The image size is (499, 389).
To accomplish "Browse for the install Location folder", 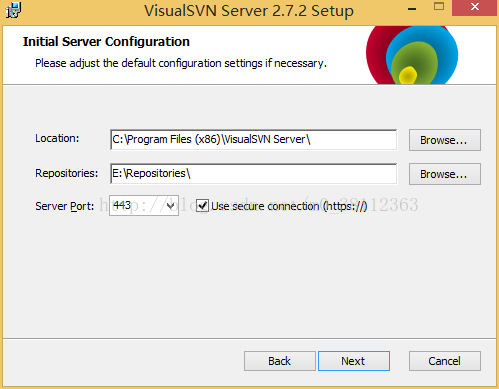I will tap(445, 140).
